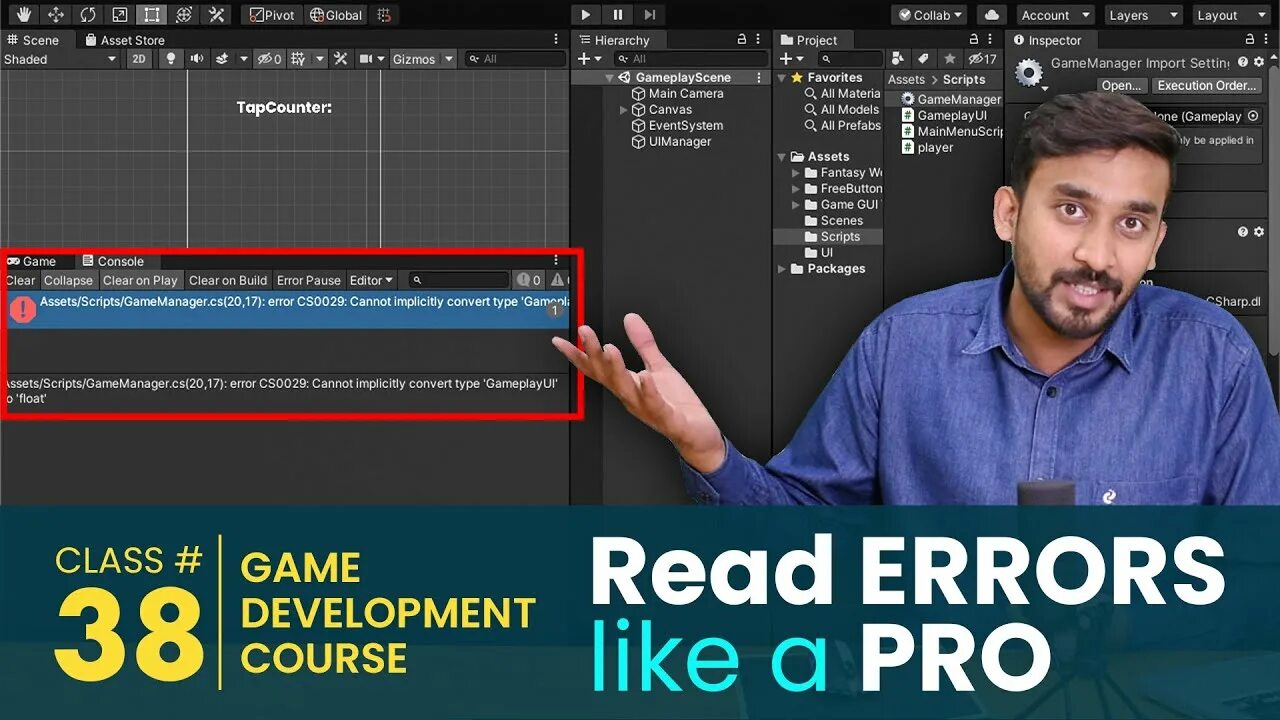Open the Layers dropdown

[x=1143, y=15]
